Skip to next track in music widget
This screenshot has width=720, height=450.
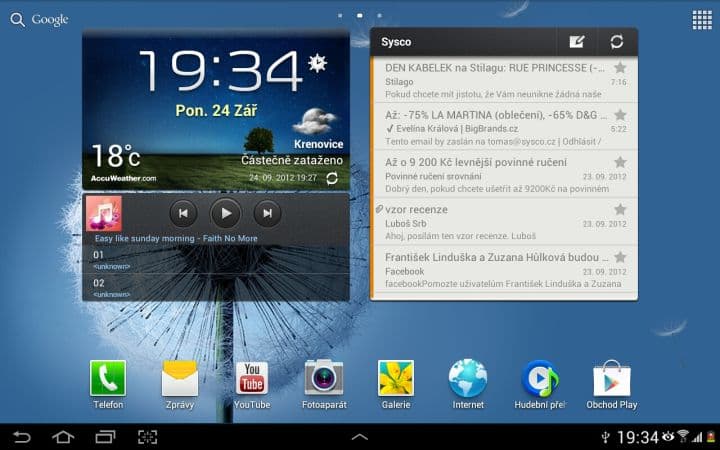pos(267,212)
